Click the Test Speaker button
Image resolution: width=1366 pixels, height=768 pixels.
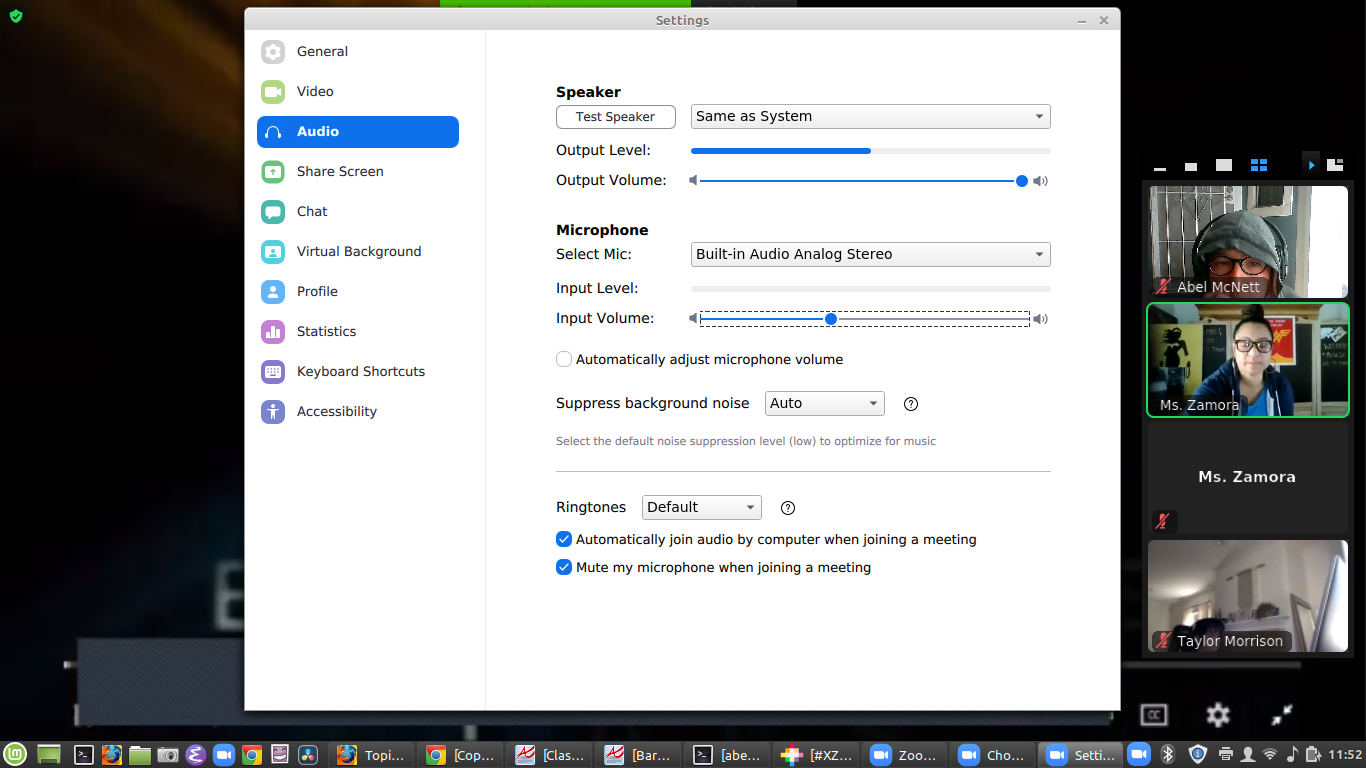click(615, 117)
